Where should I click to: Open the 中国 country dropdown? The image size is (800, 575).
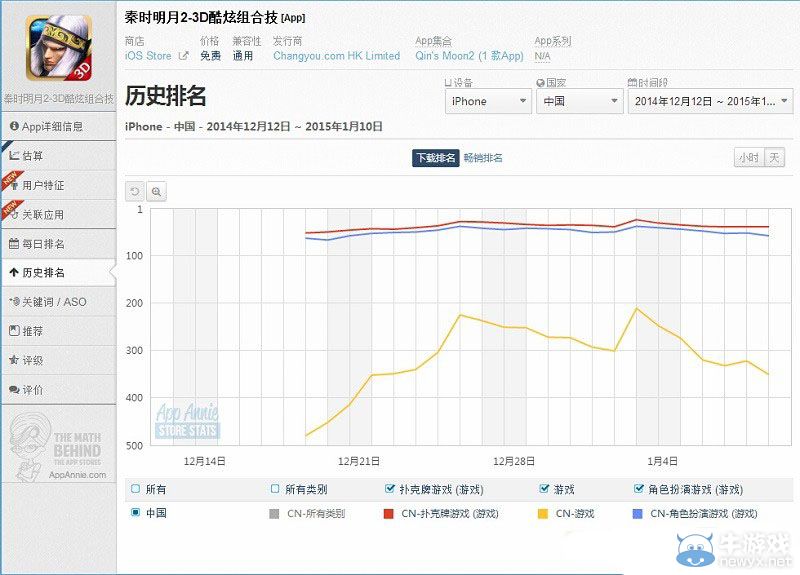580,101
